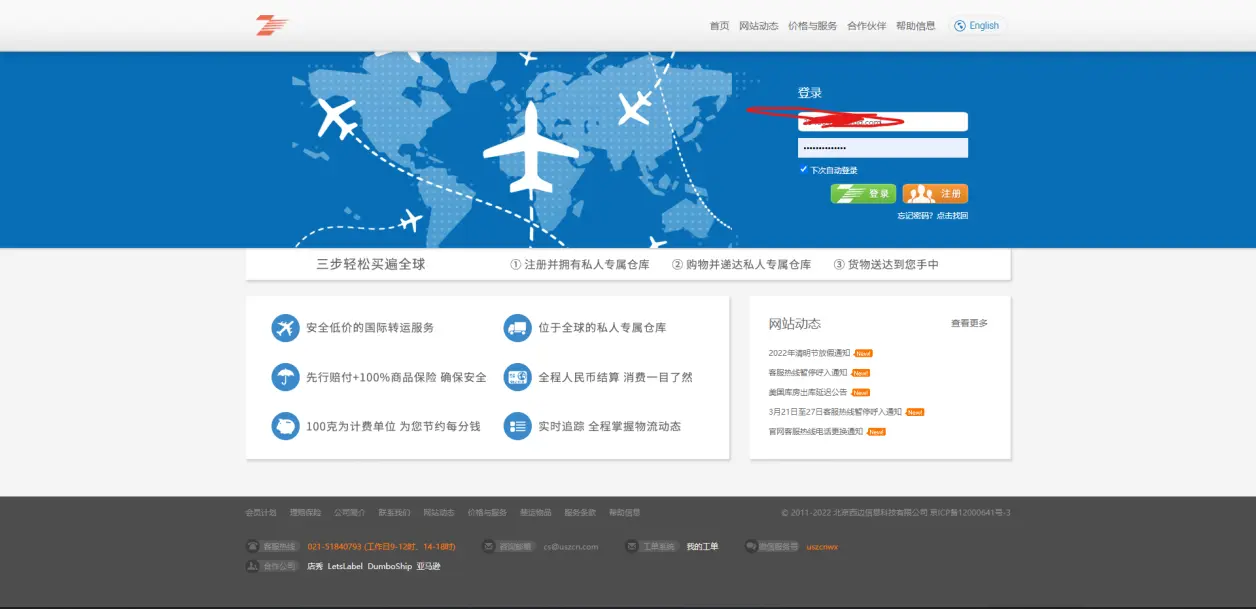This screenshot has width=1256, height=609.
Task: Click the New badge beside 美国库房出库延迟公告
Action: coord(860,392)
